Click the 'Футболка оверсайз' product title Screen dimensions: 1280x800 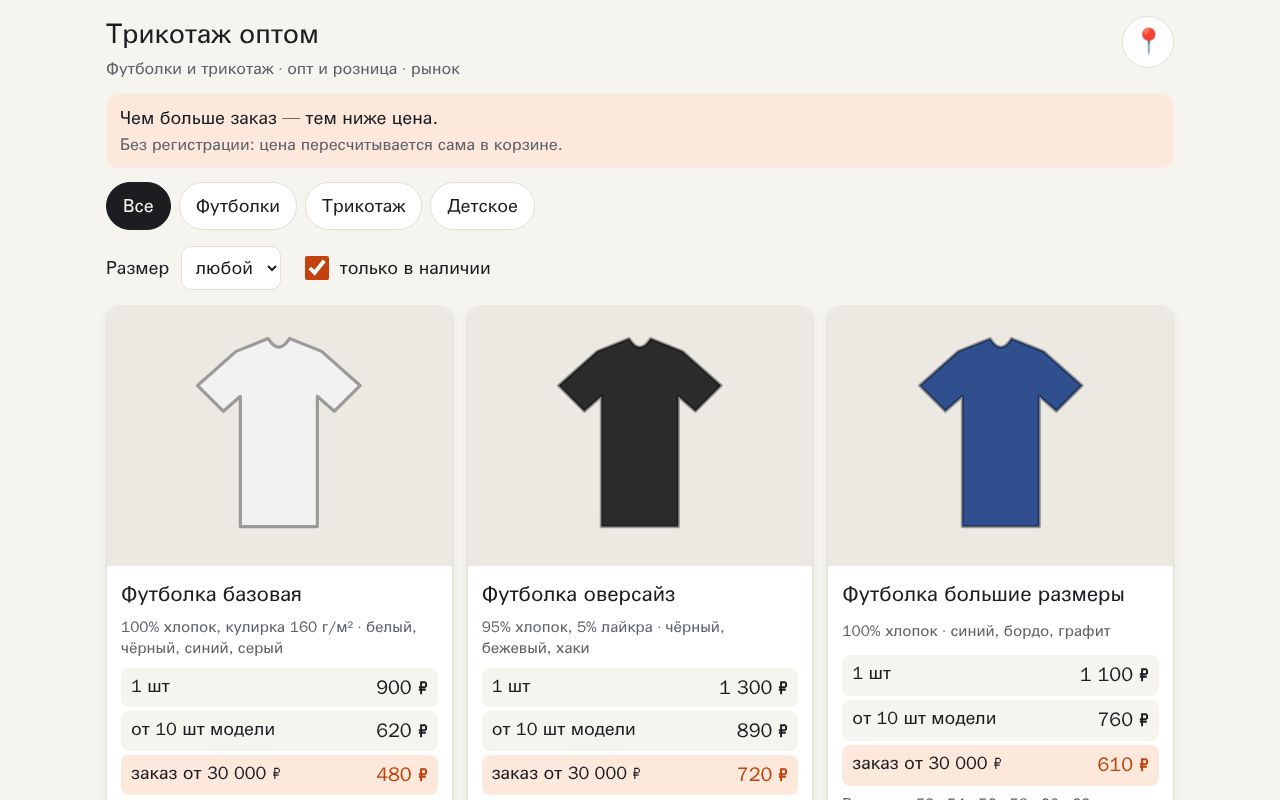point(578,594)
